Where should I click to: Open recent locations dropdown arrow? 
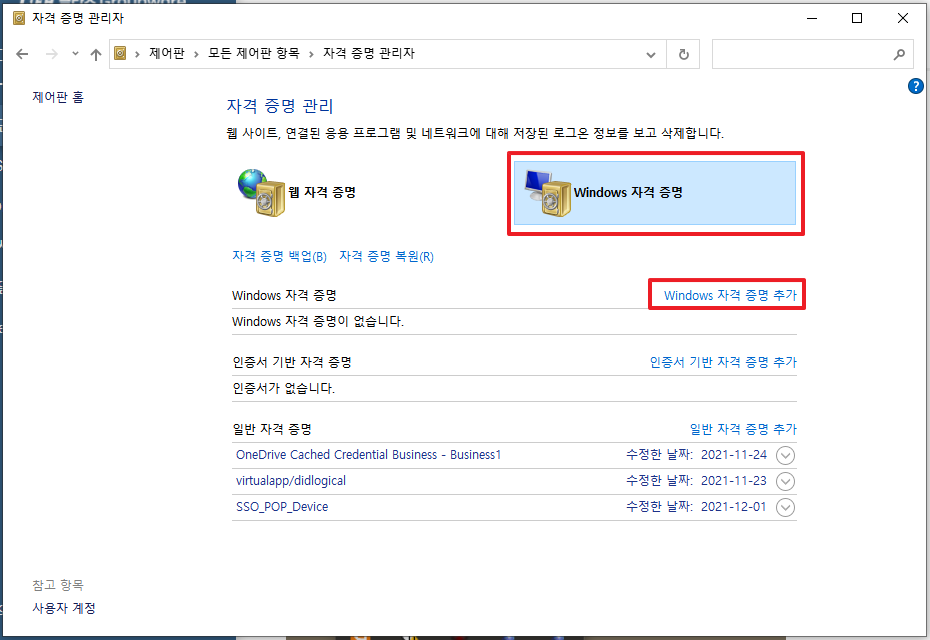[x=74, y=55]
